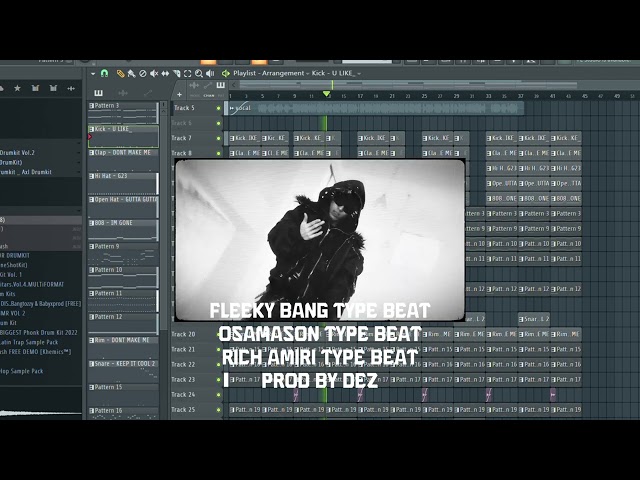Image resolution: width=640 pixels, height=480 pixels.
Task: Select Pattern 15 in the picker
Action: point(123,395)
